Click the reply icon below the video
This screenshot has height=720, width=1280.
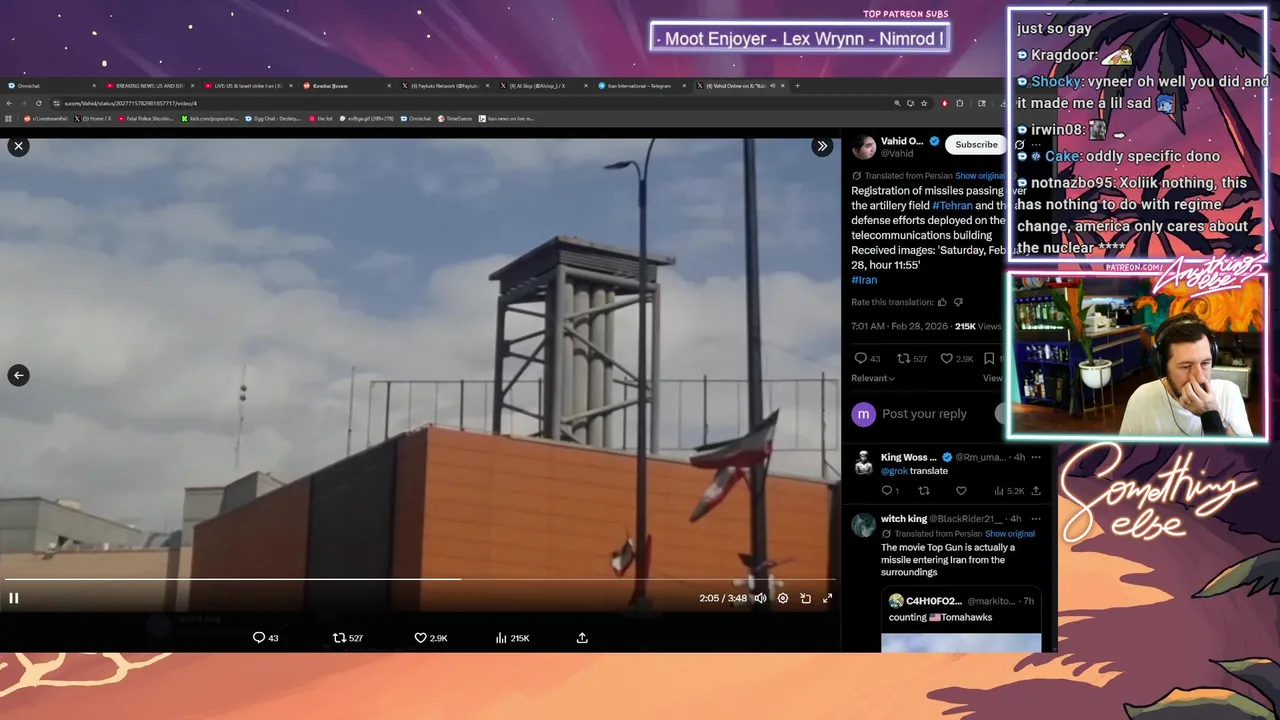[x=259, y=638]
